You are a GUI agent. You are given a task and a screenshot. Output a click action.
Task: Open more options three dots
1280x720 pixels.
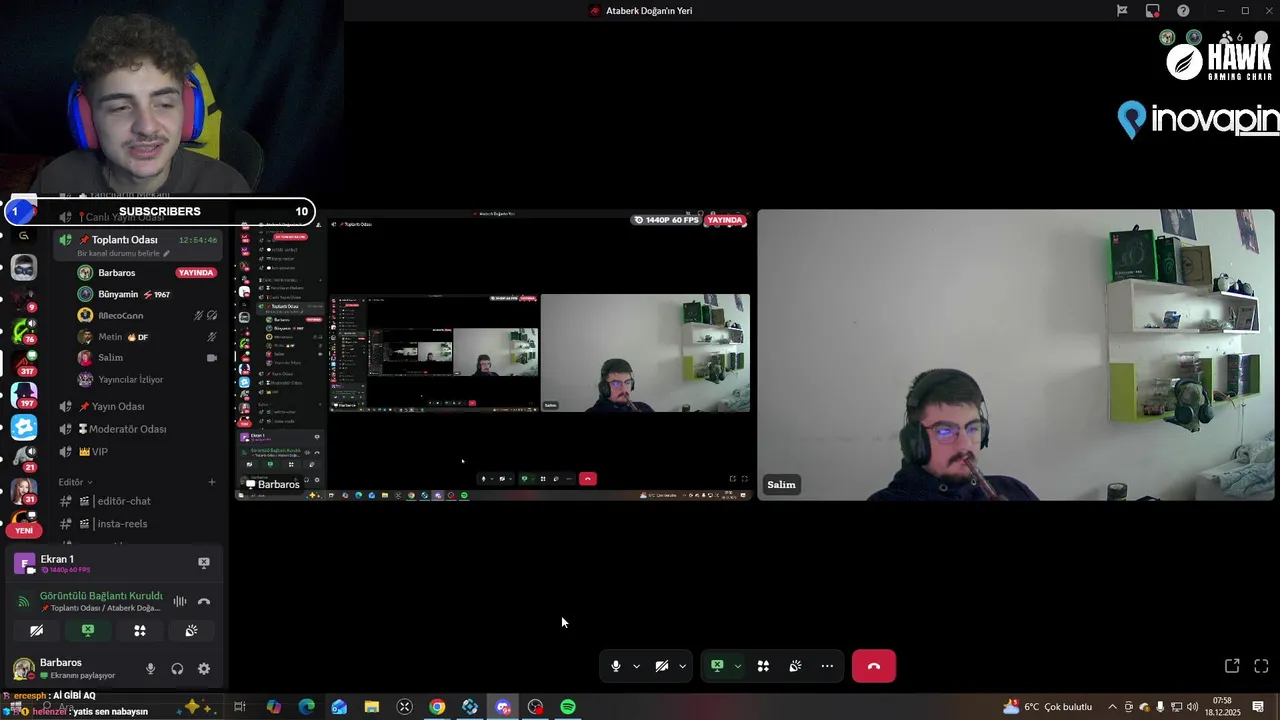[827, 666]
